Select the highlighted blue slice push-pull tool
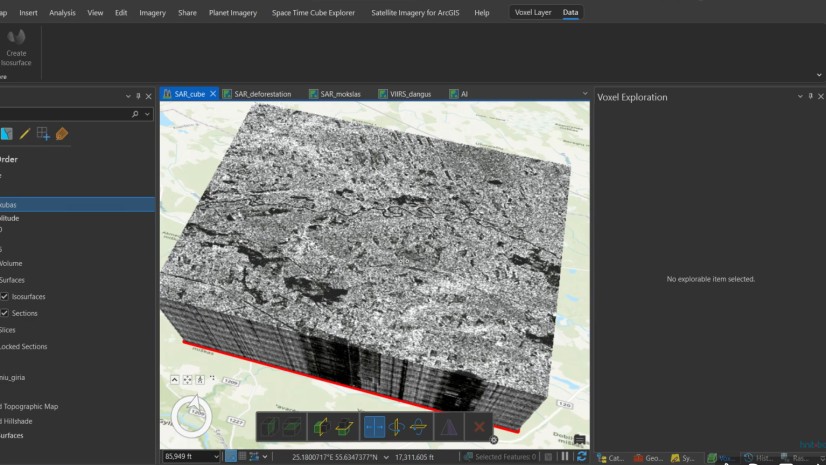 click(x=374, y=427)
